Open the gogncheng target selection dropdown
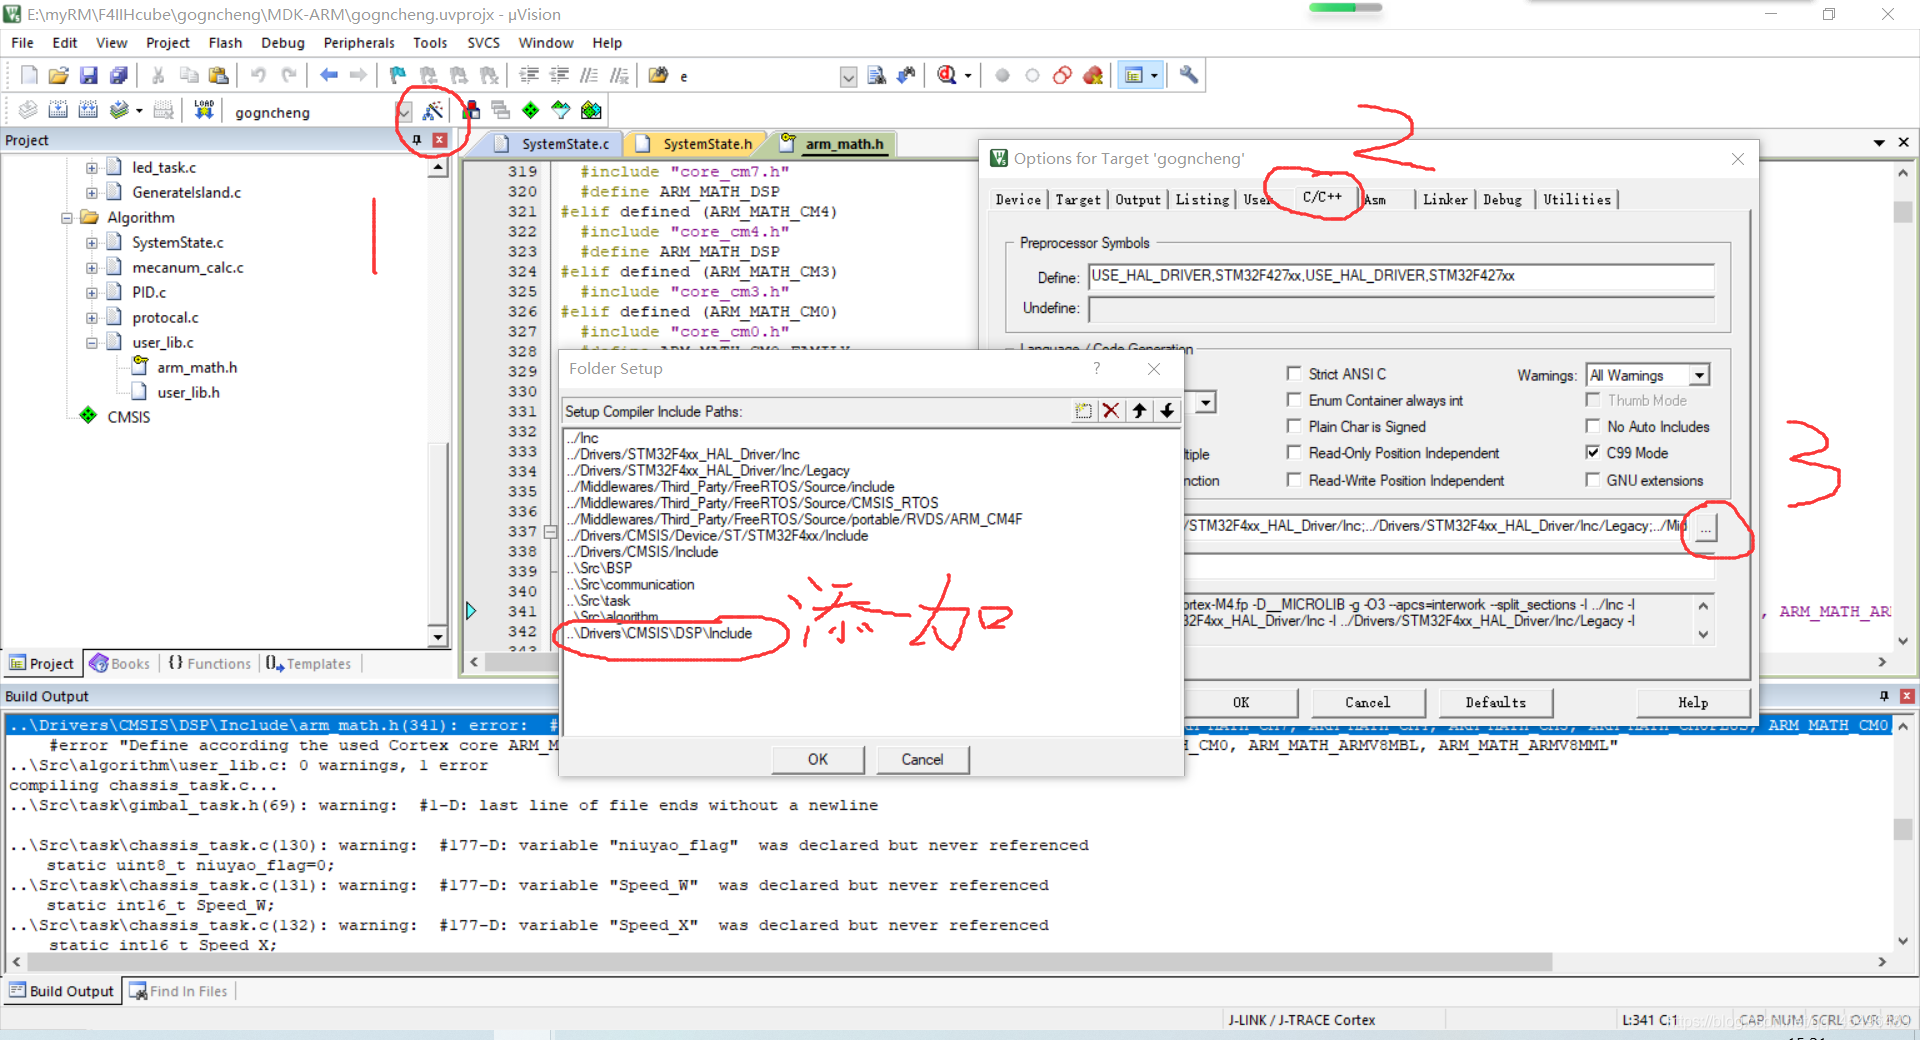The image size is (1920, 1040). (405, 112)
